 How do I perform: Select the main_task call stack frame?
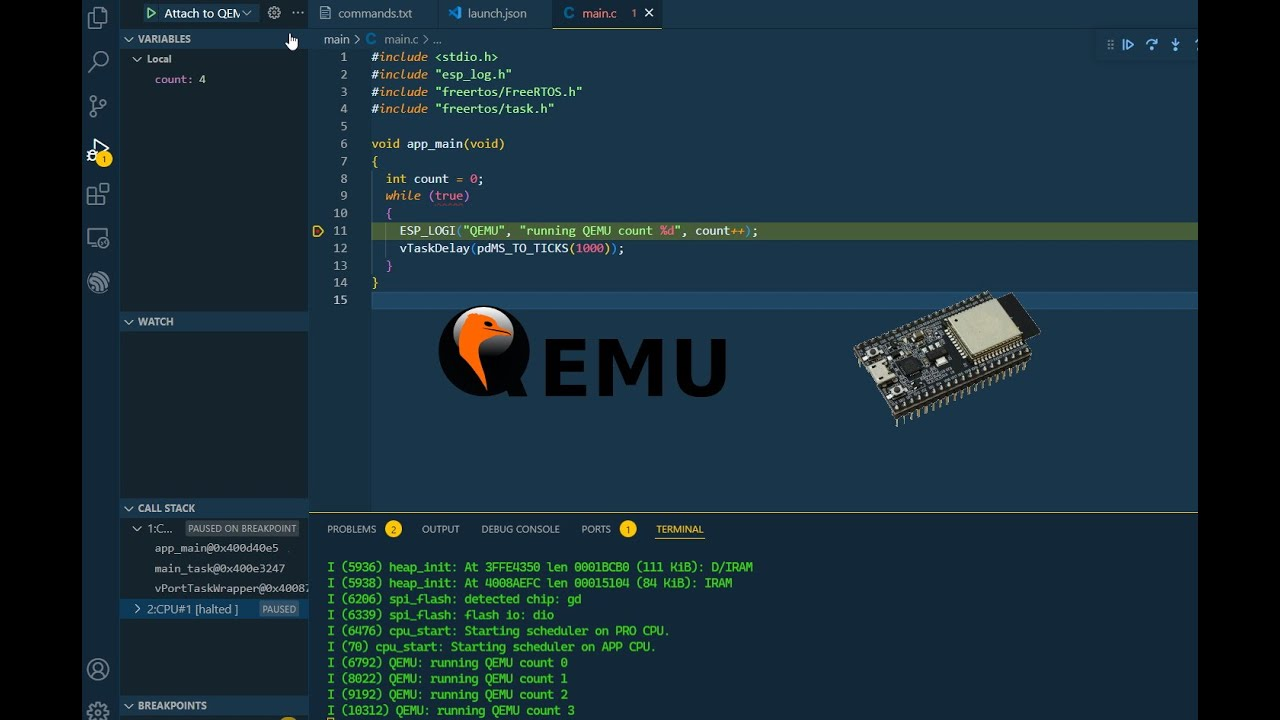pyautogui.click(x=219, y=568)
